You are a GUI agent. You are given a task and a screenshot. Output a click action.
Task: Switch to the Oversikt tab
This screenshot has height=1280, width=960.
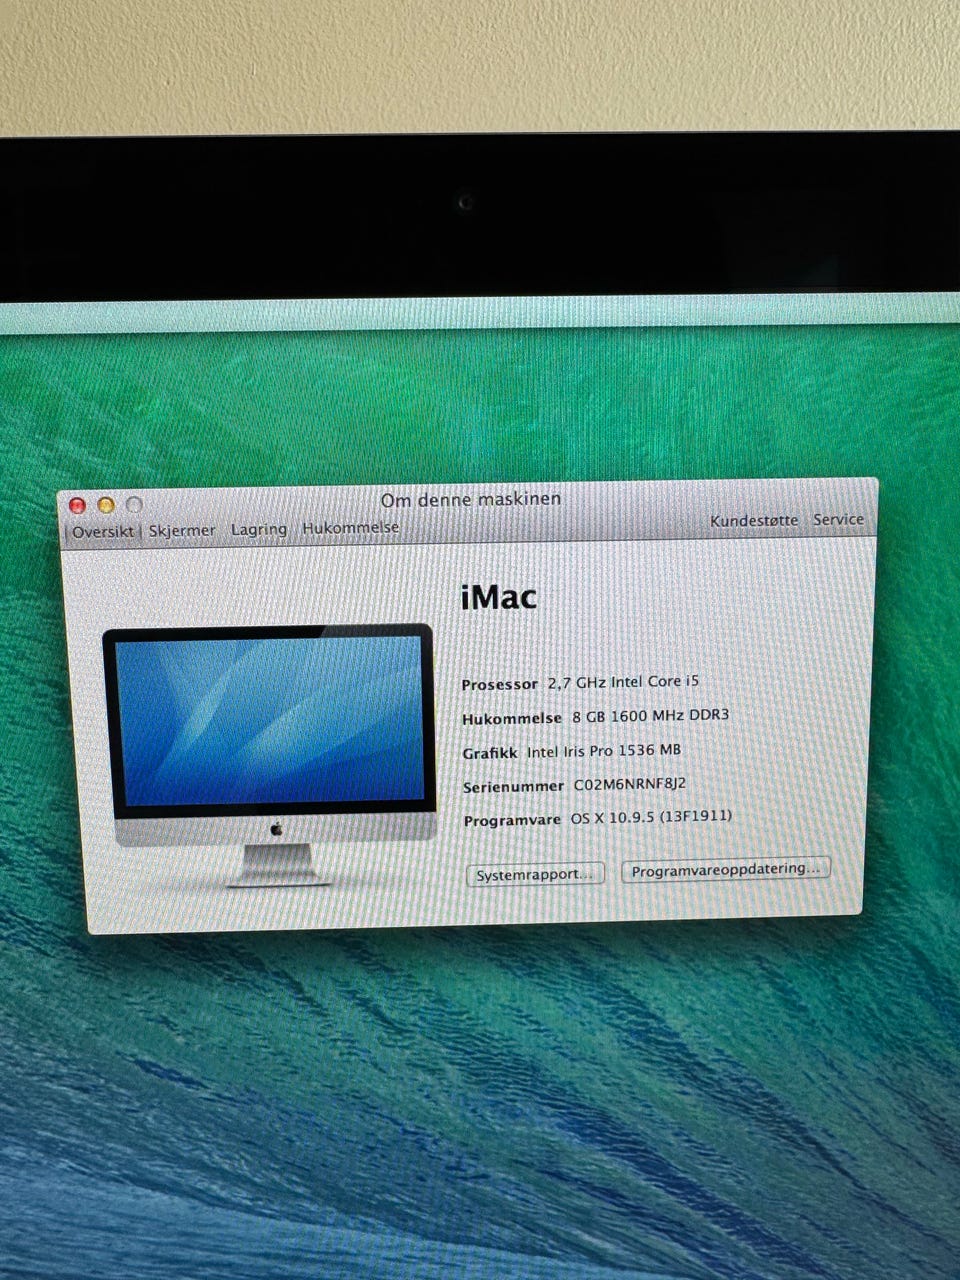click(x=103, y=532)
